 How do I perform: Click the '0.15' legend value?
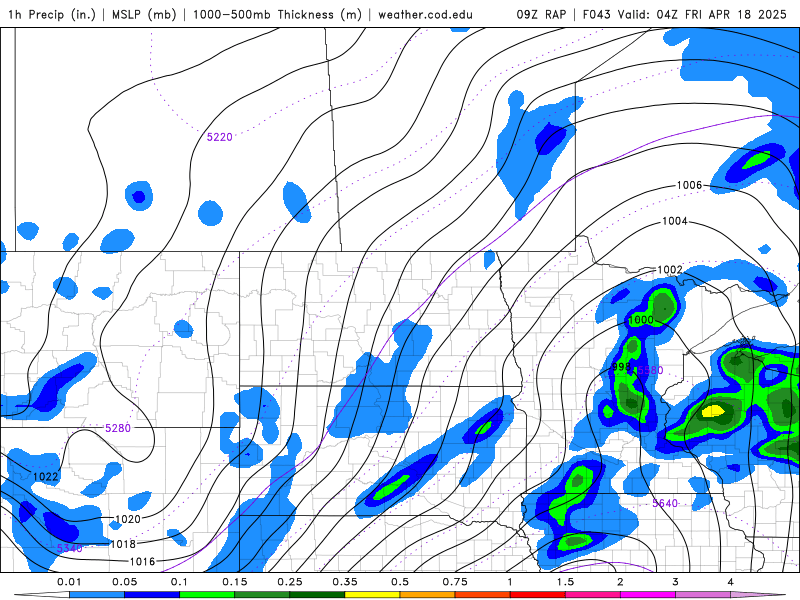[235, 582]
